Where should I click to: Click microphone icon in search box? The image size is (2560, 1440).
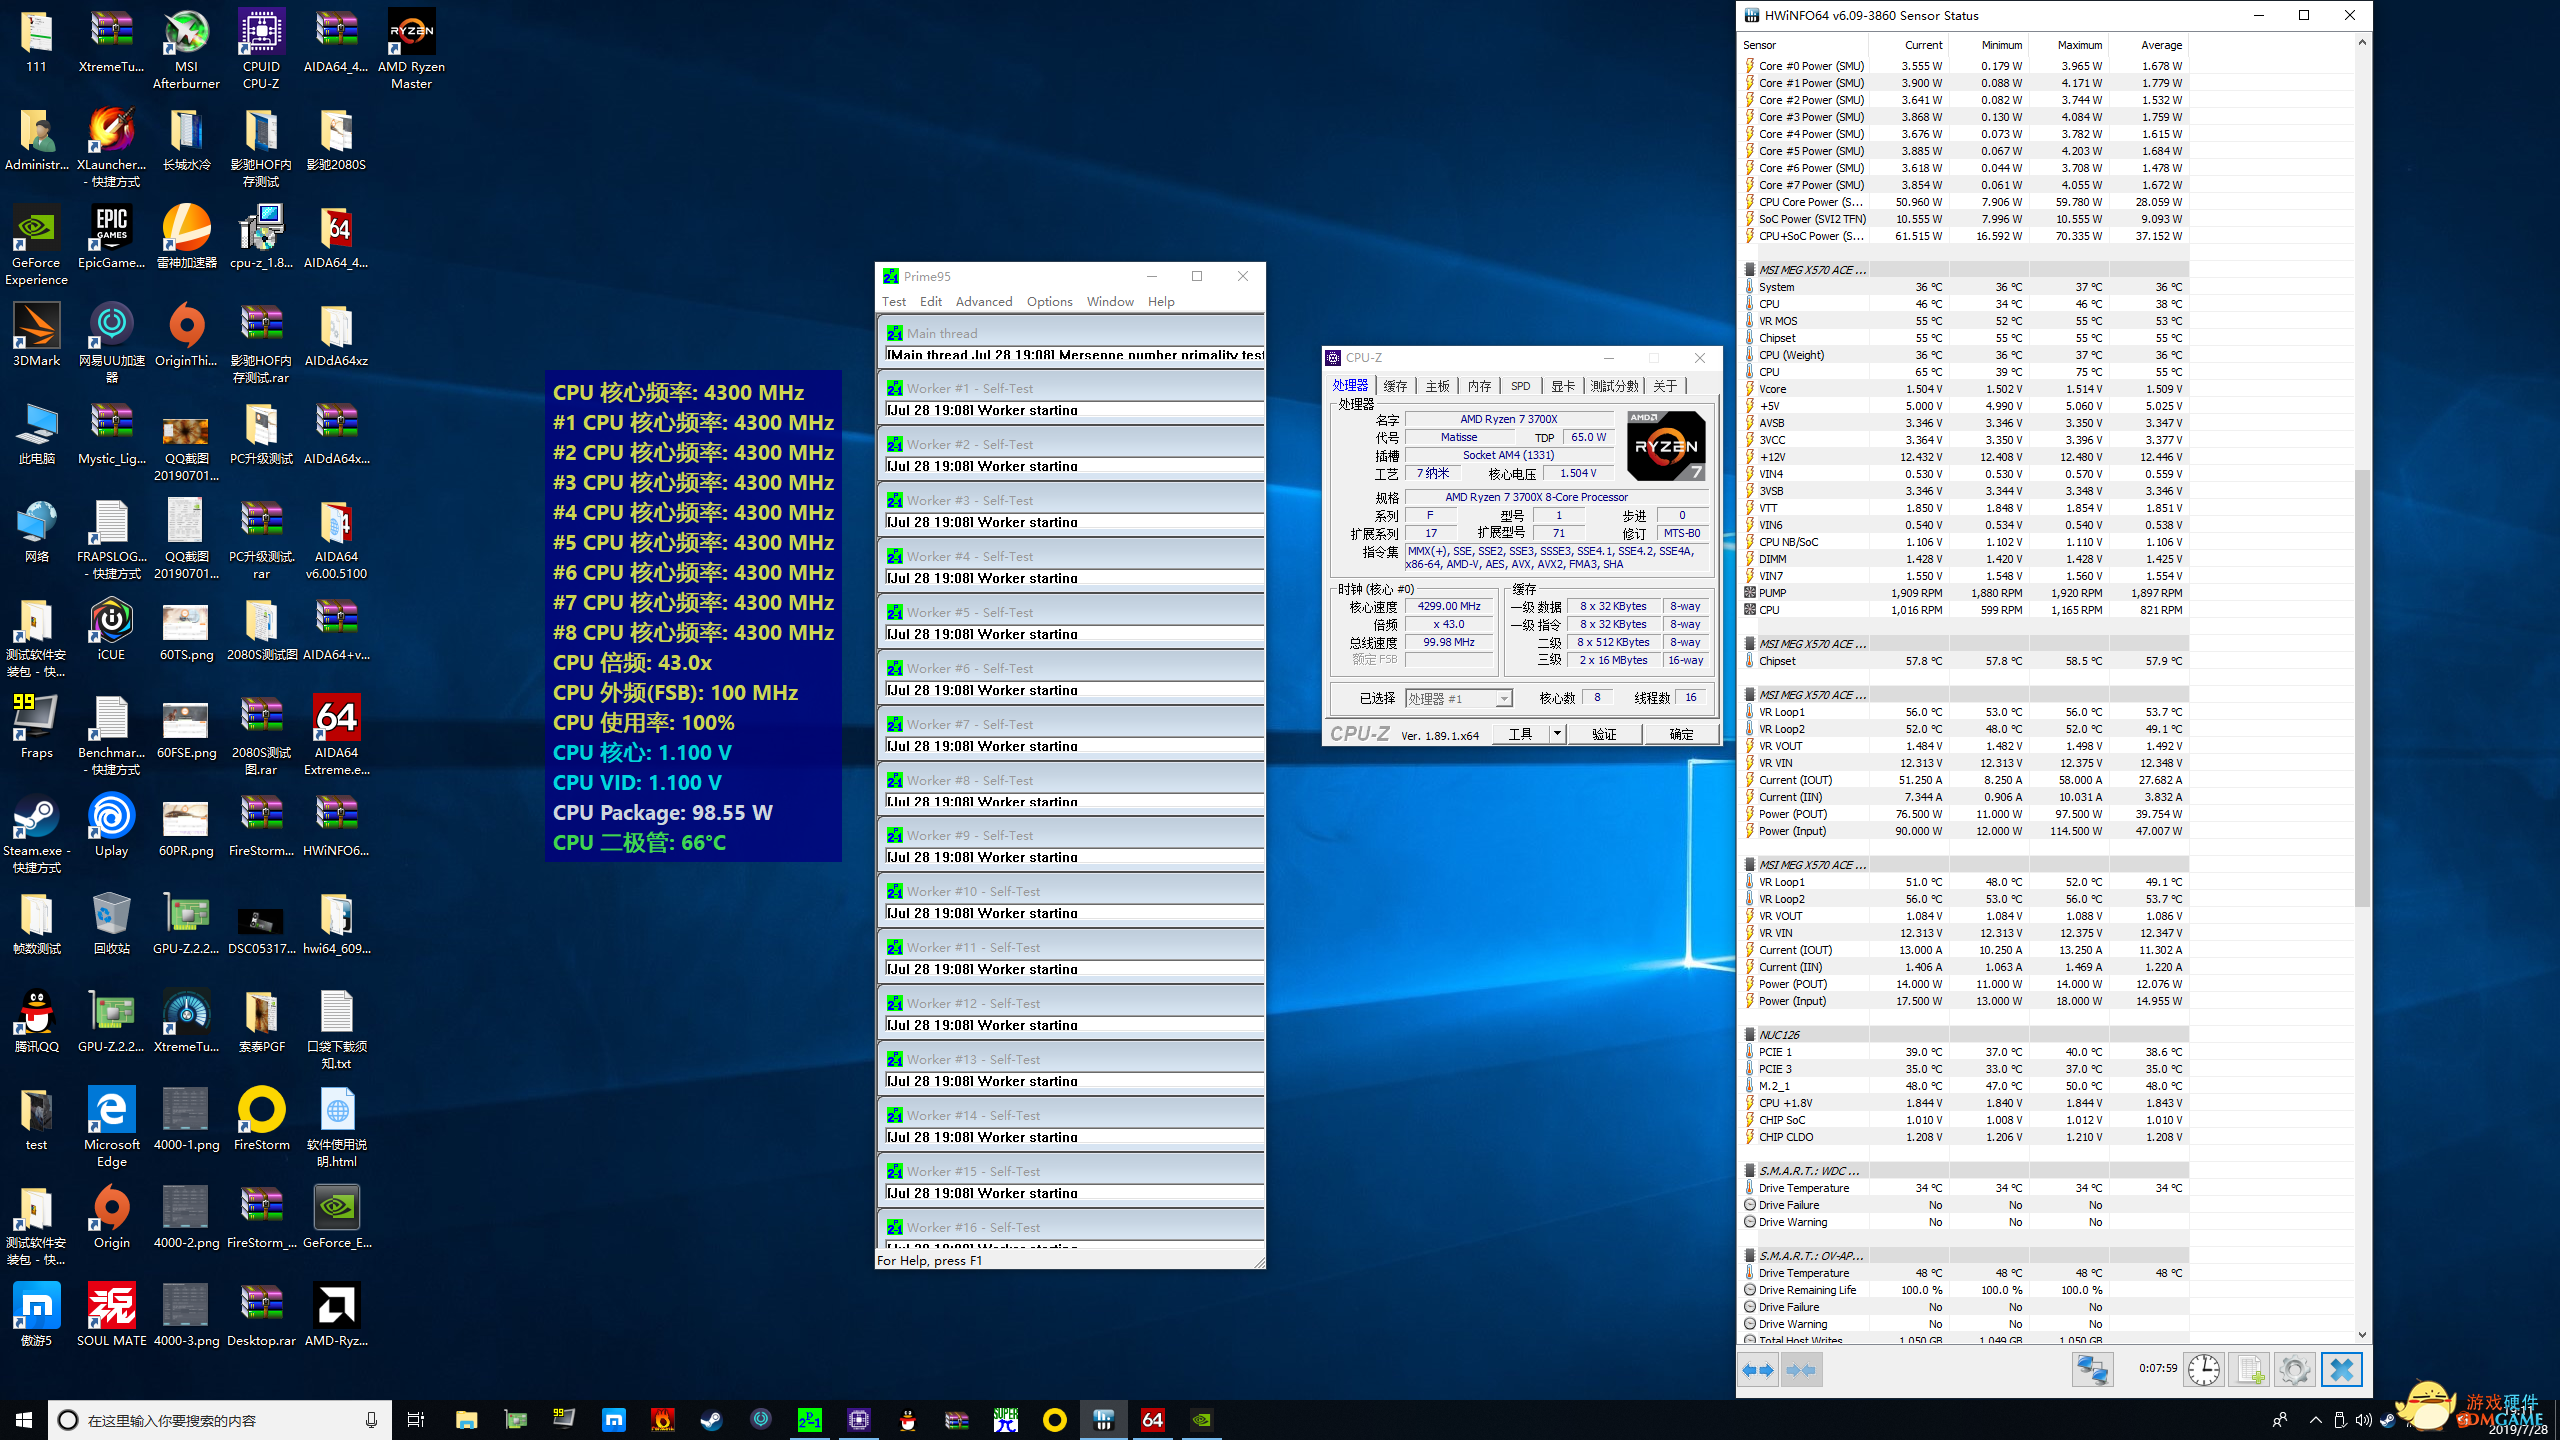pyautogui.click(x=371, y=1420)
